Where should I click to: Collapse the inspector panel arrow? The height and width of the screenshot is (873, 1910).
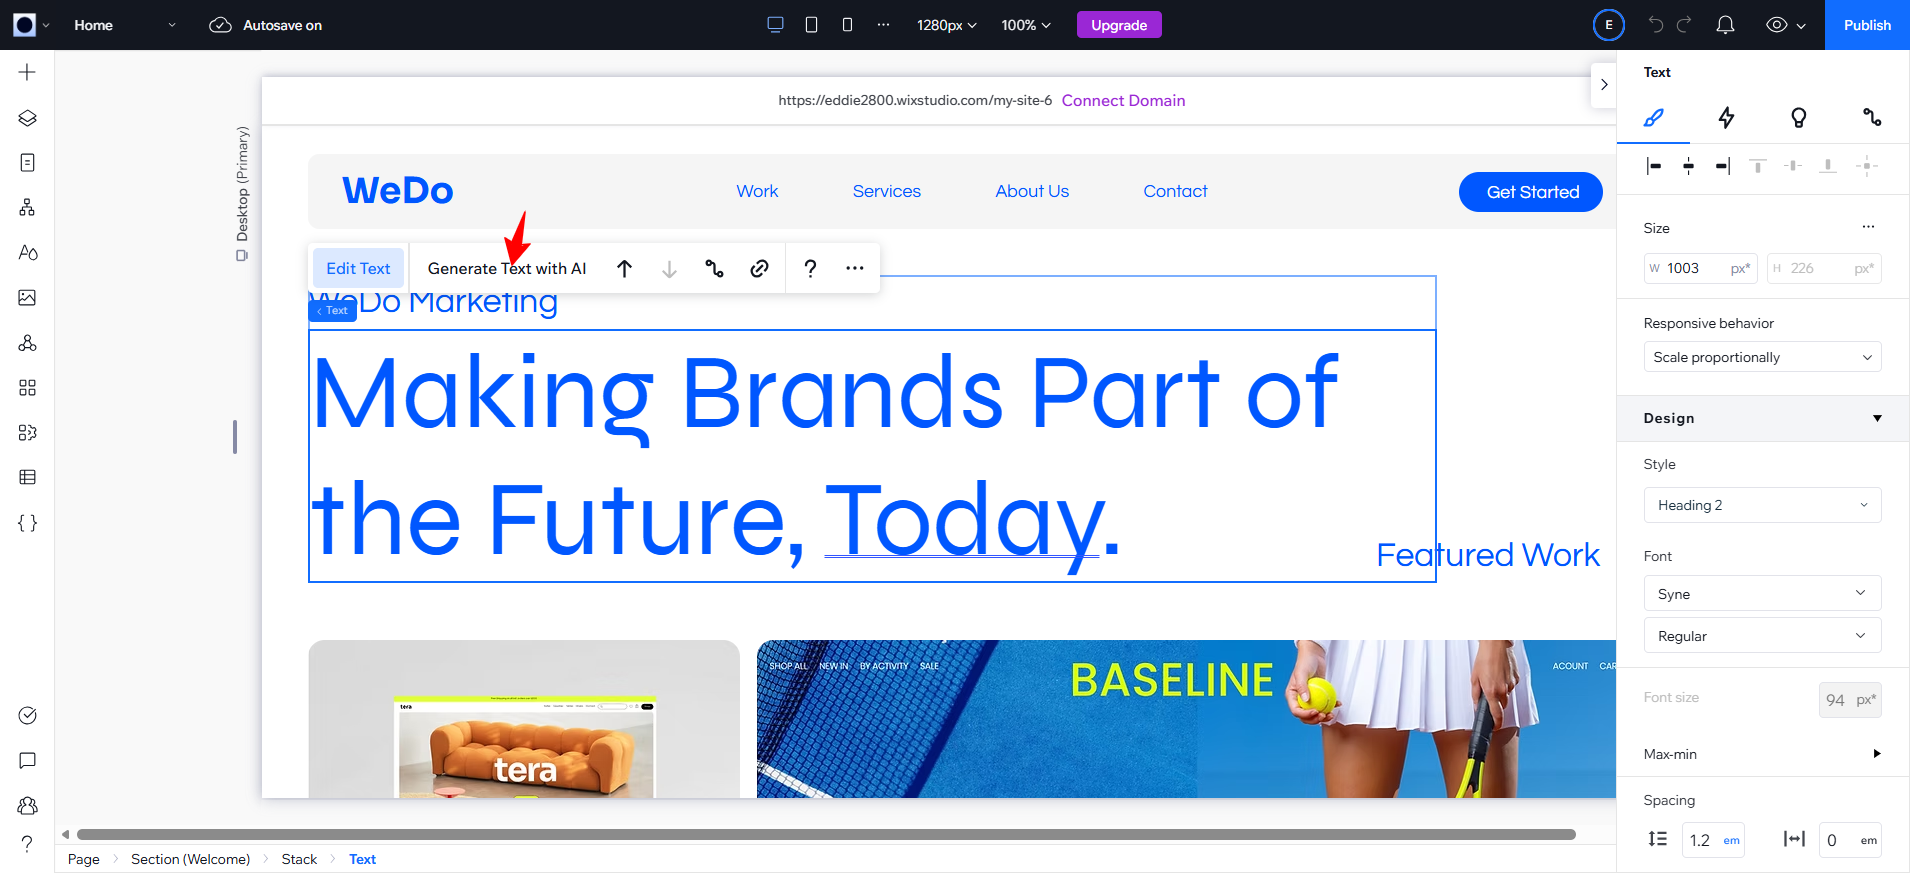(1604, 85)
